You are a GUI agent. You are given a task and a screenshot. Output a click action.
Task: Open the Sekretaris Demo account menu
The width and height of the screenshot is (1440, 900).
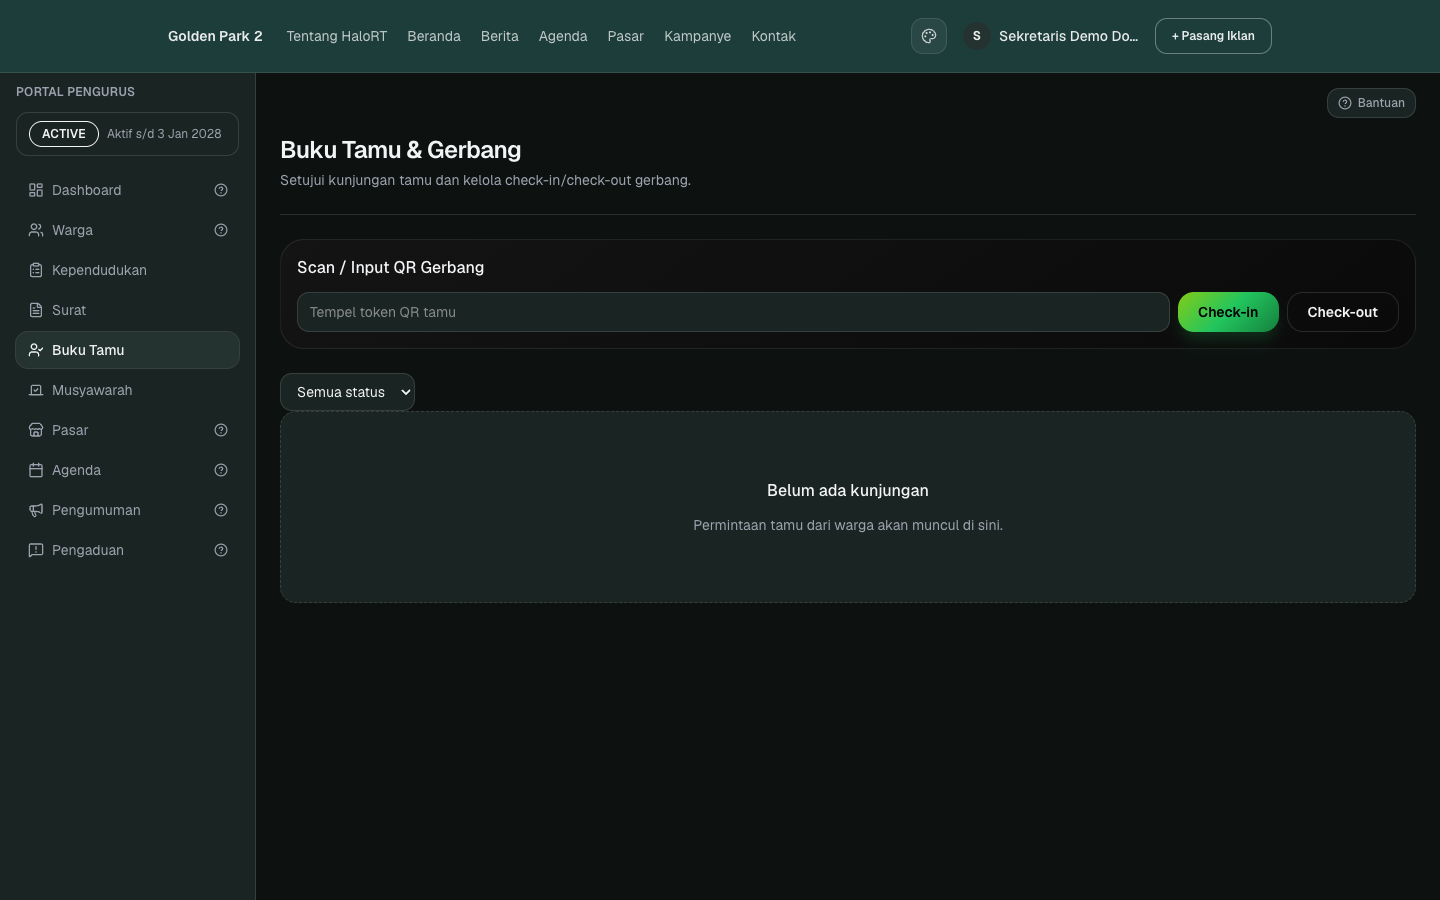click(x=1051, y=36)
